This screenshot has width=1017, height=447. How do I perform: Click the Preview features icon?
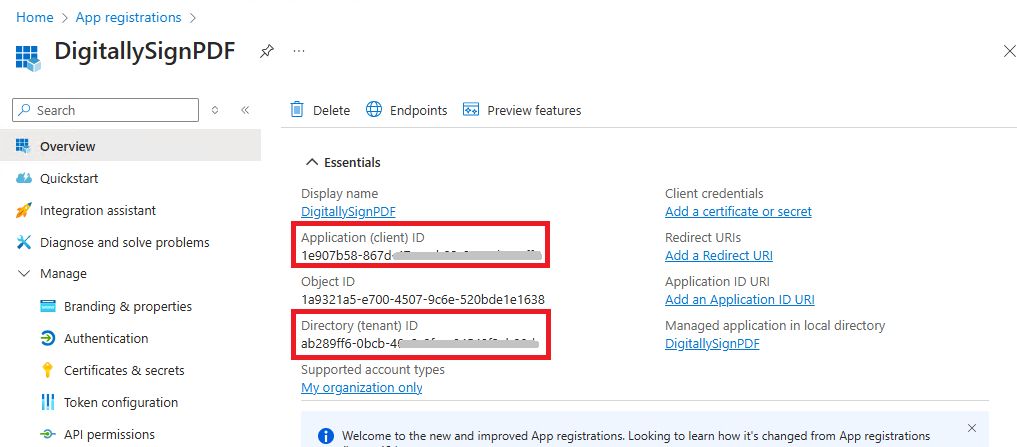(x=471, y=110)
